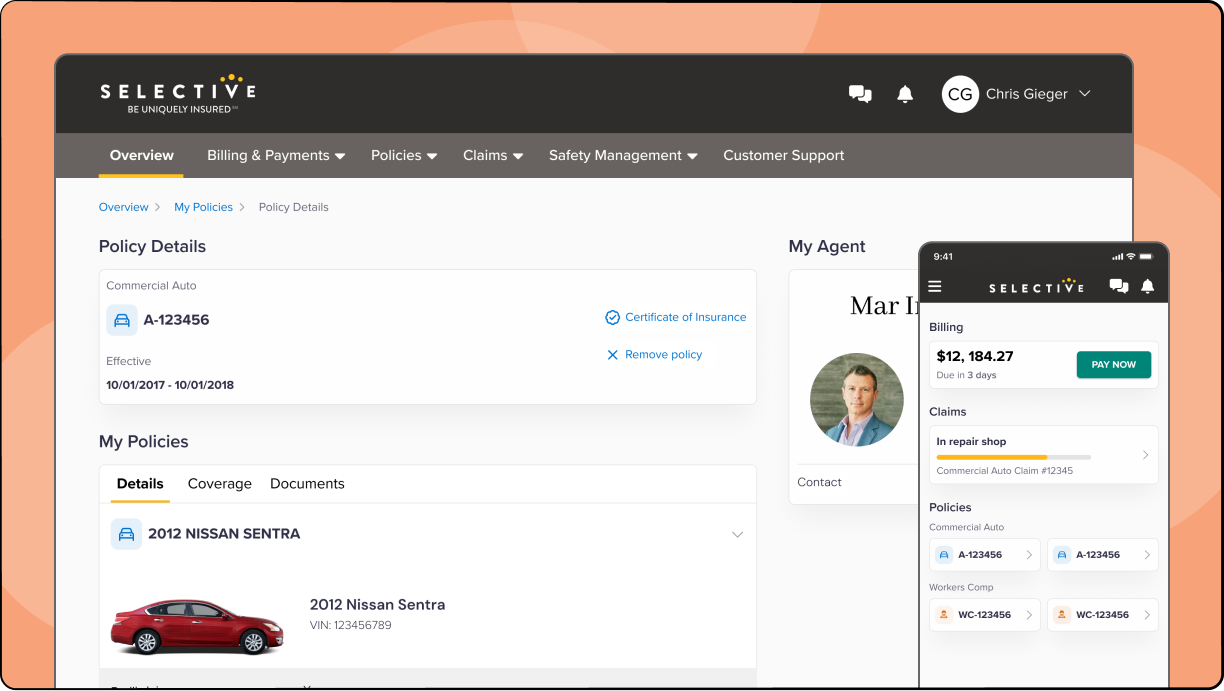
Task: Open the Safety Management menu
Action: pyautogui.click(x=622, y=155)
